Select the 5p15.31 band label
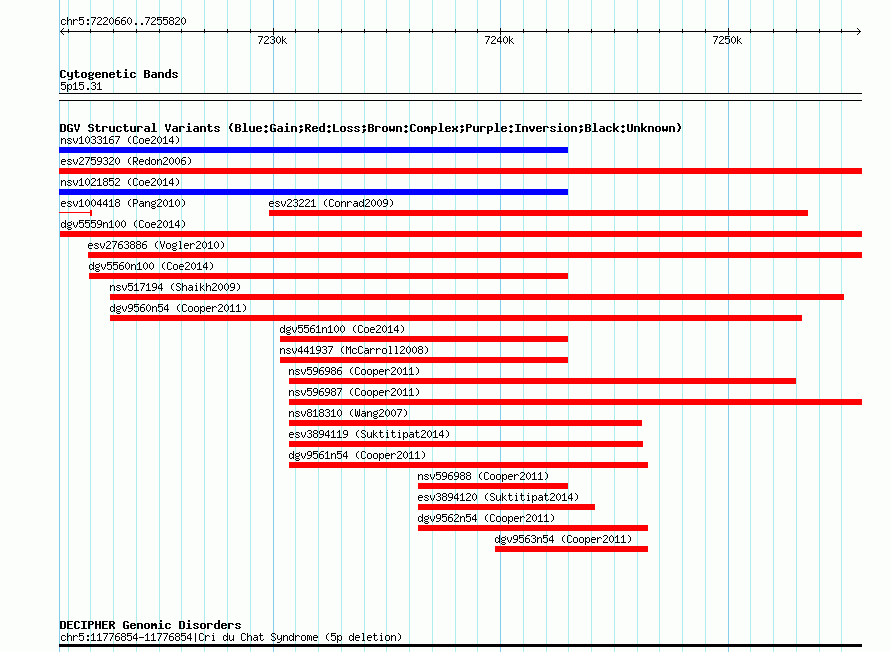Image resolution: width=890 pixels, height=652 pixels. (81, 86)
